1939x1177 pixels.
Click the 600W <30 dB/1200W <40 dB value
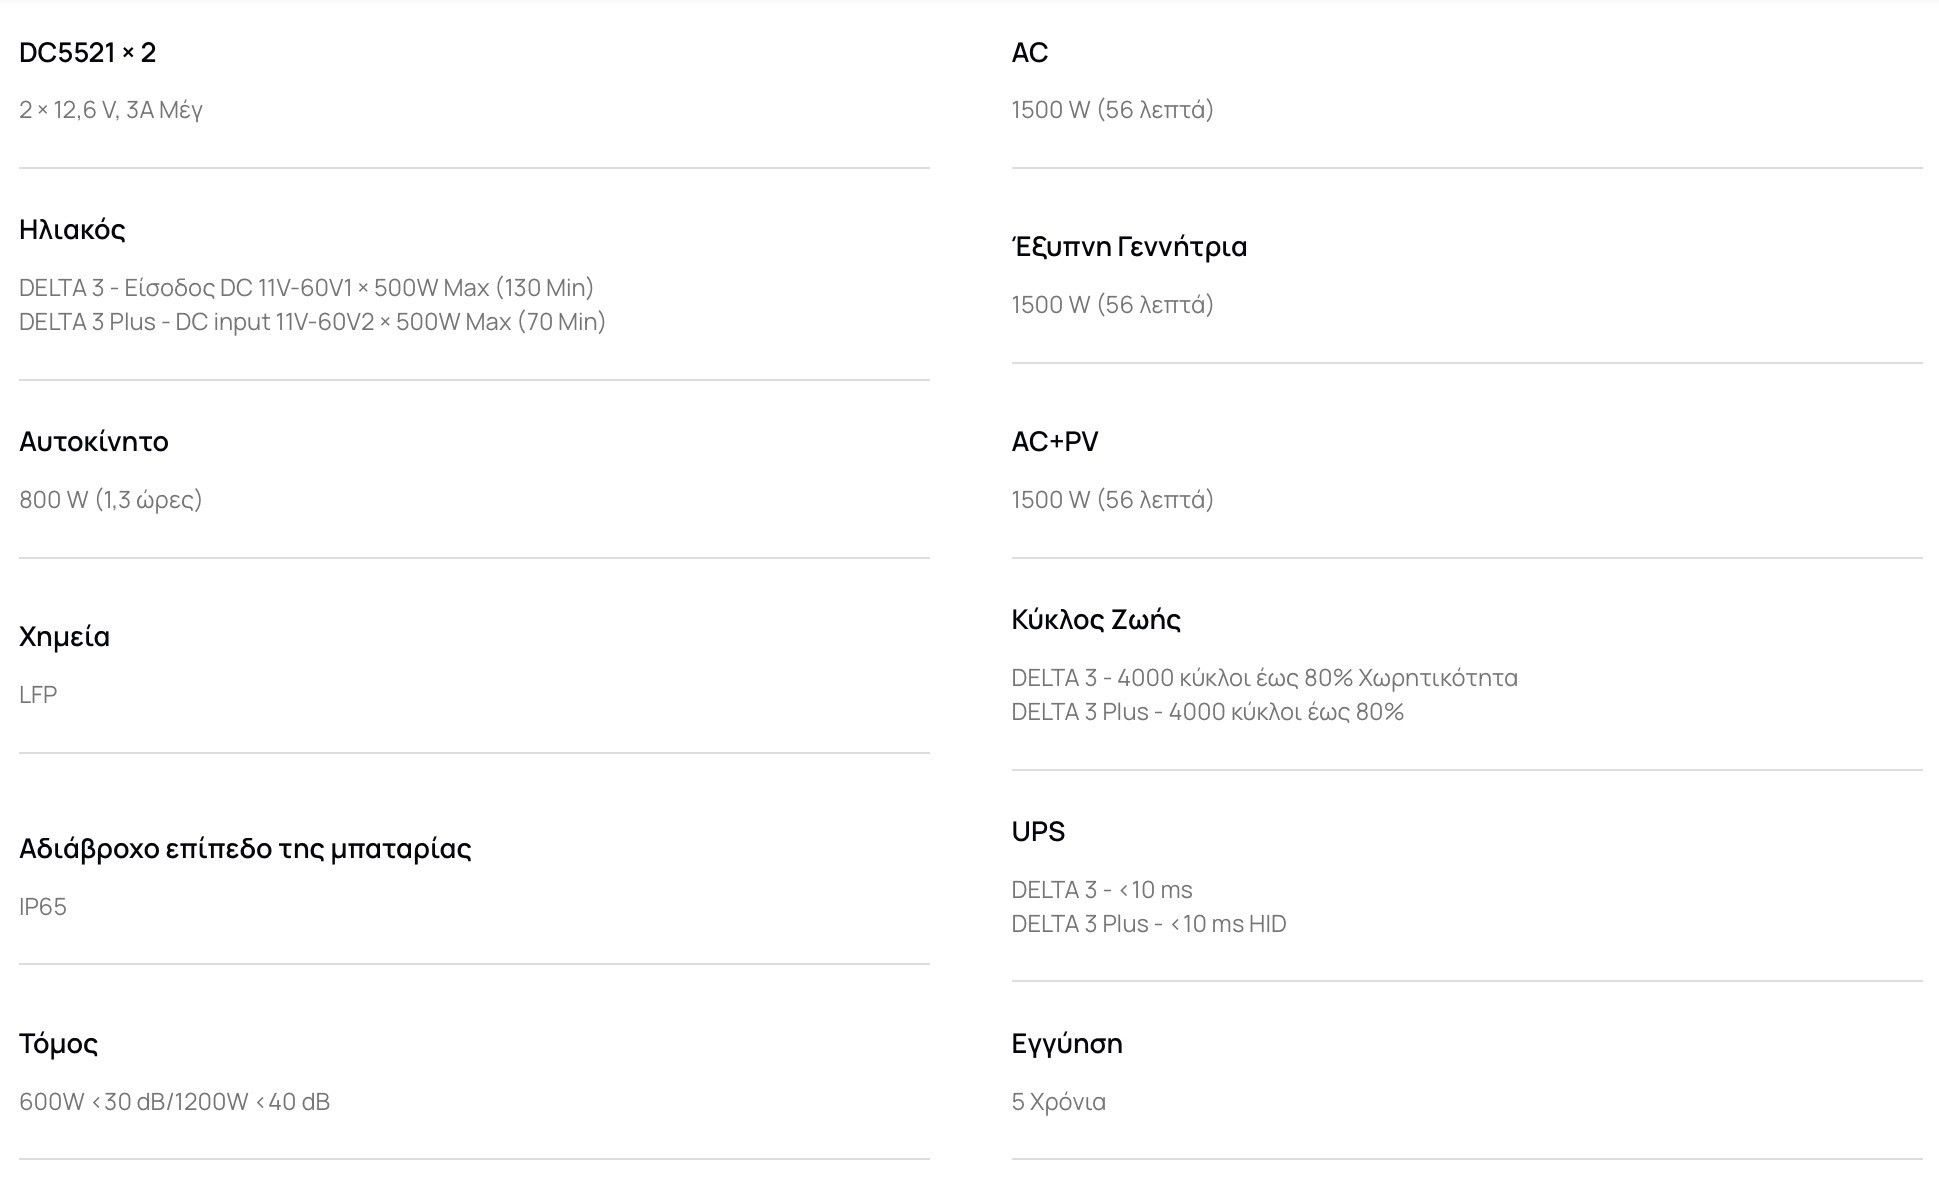(174, 1102)
